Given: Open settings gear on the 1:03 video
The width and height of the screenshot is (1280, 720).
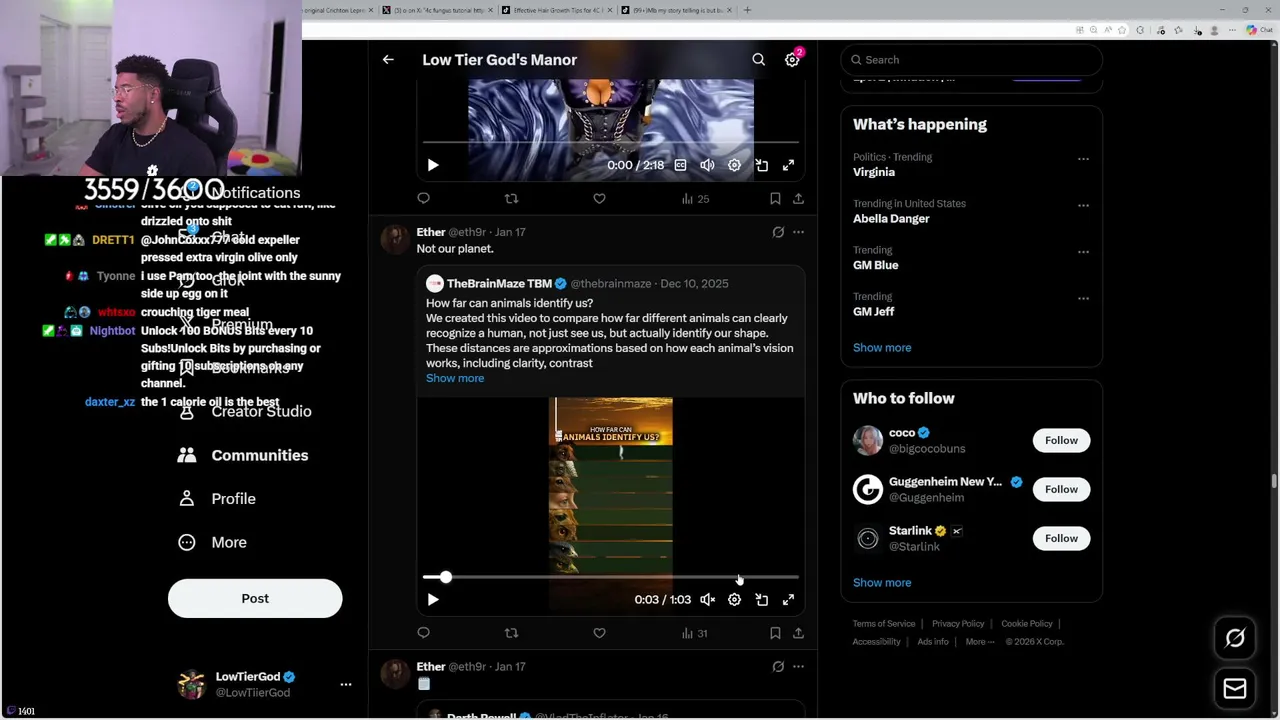Looking at the screenshot, I should pos(735,600).
